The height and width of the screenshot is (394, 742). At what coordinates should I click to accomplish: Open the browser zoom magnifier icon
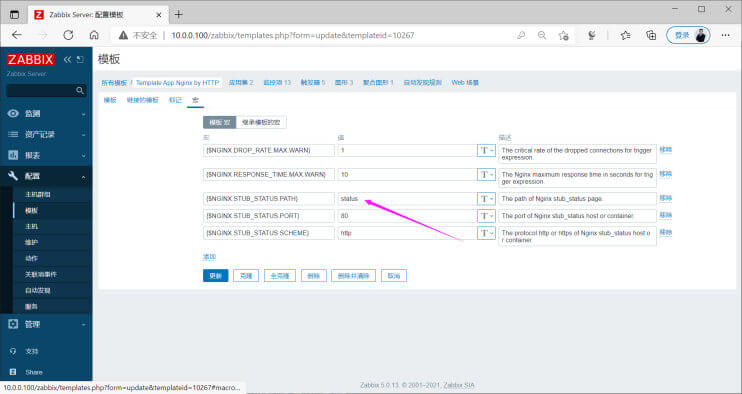pos(542,35)
